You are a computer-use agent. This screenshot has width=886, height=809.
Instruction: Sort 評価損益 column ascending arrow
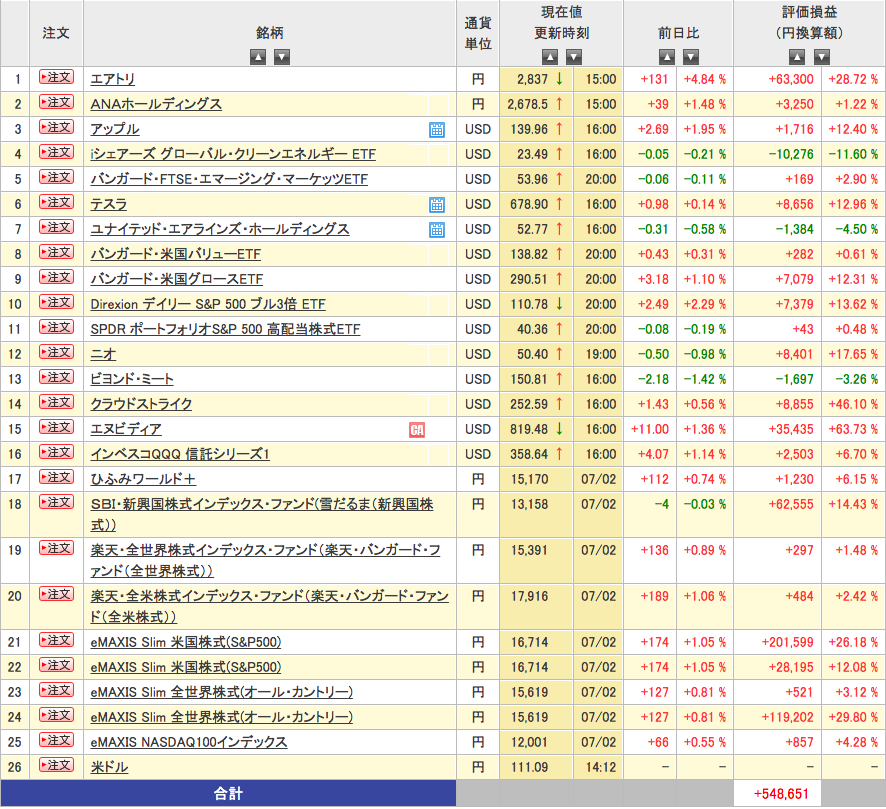(x=797, y=57)
